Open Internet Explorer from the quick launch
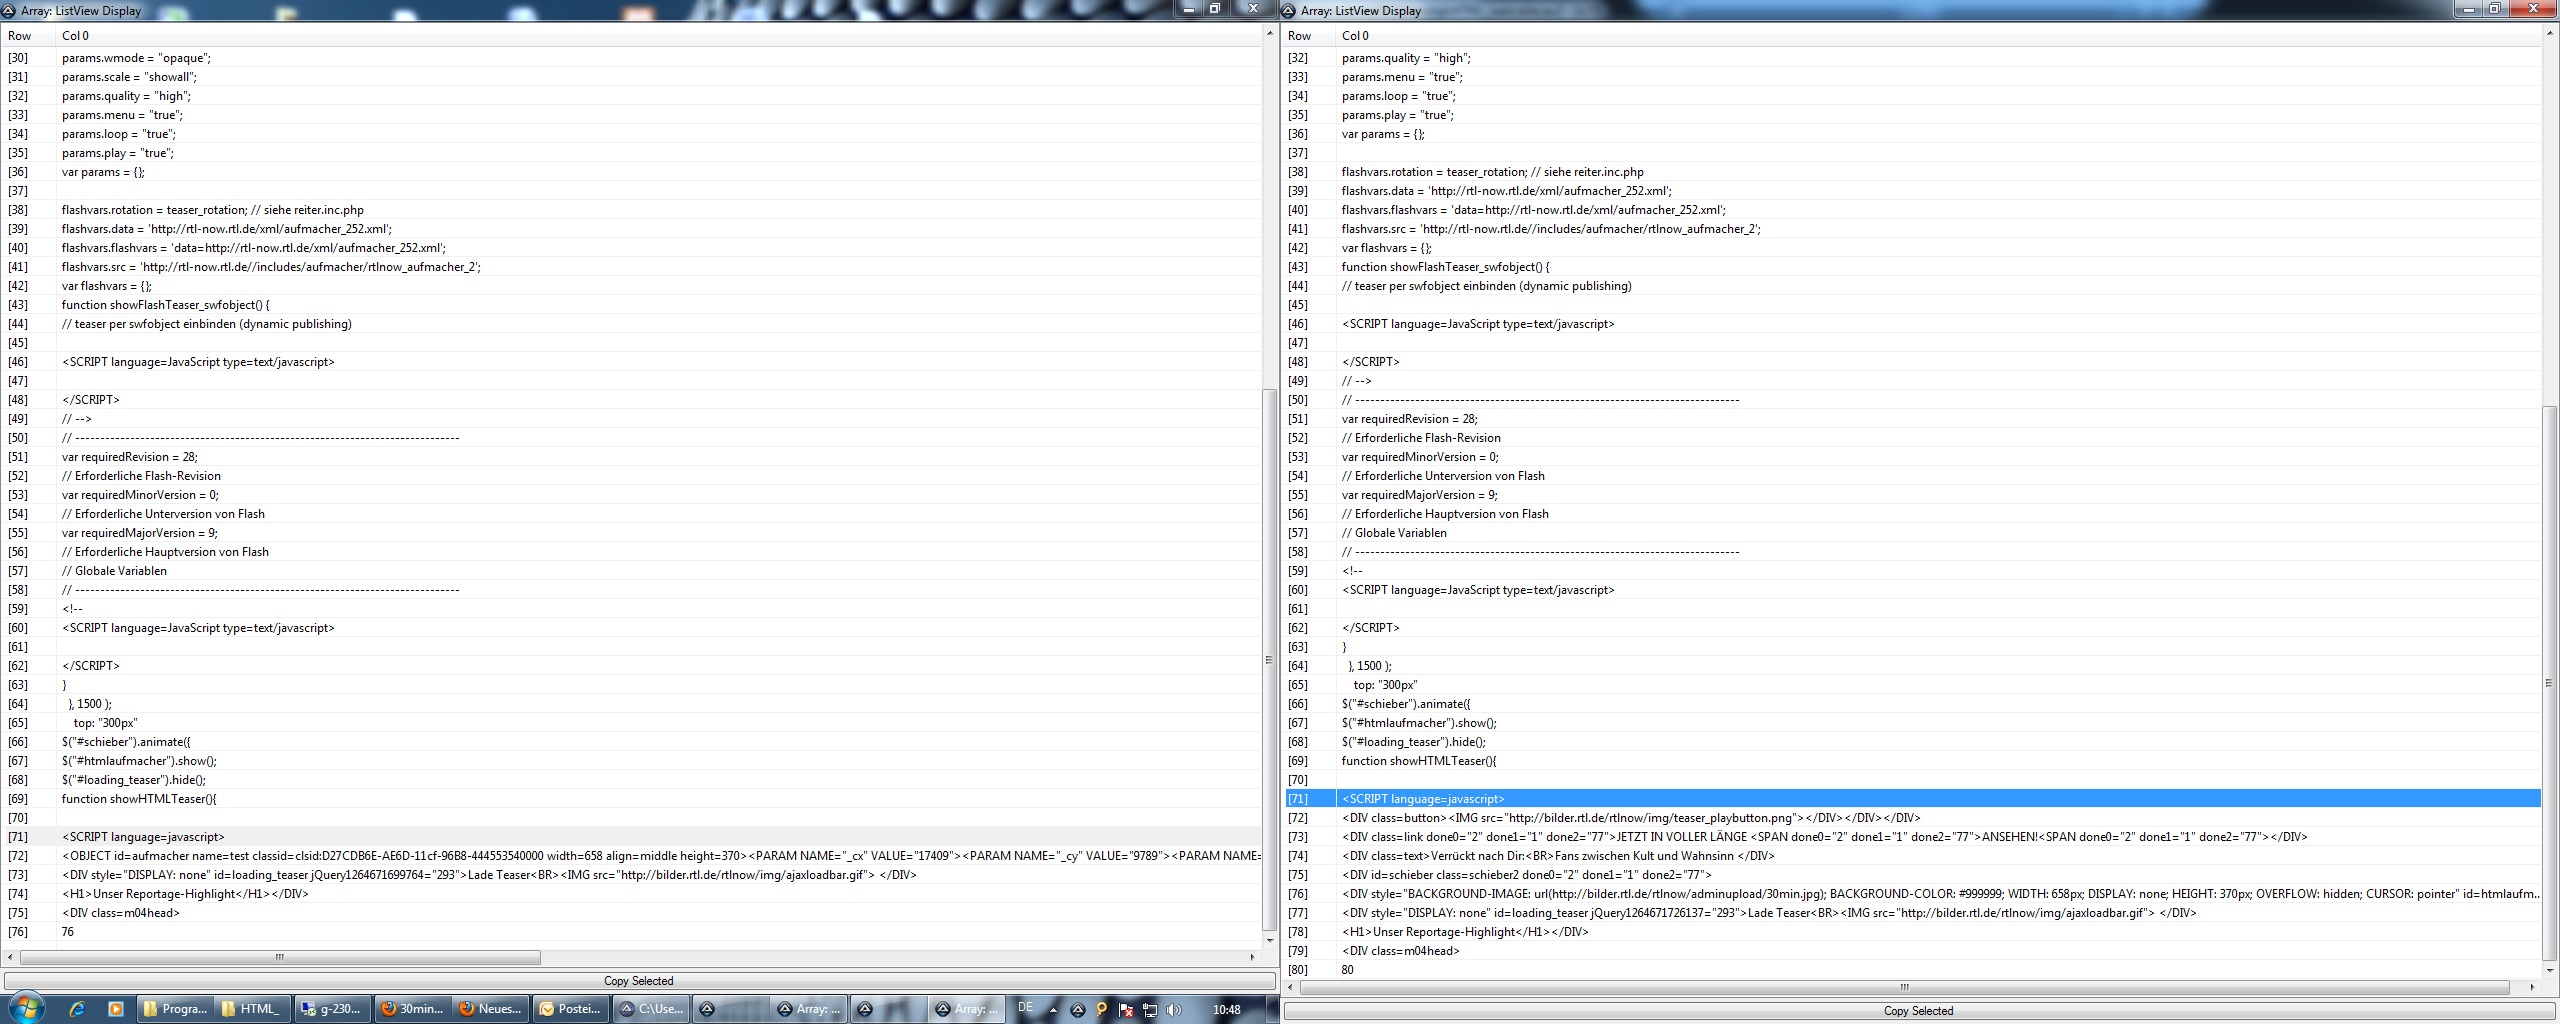The height and width of the screenshot is (1024, 2560). point(77,1009)
